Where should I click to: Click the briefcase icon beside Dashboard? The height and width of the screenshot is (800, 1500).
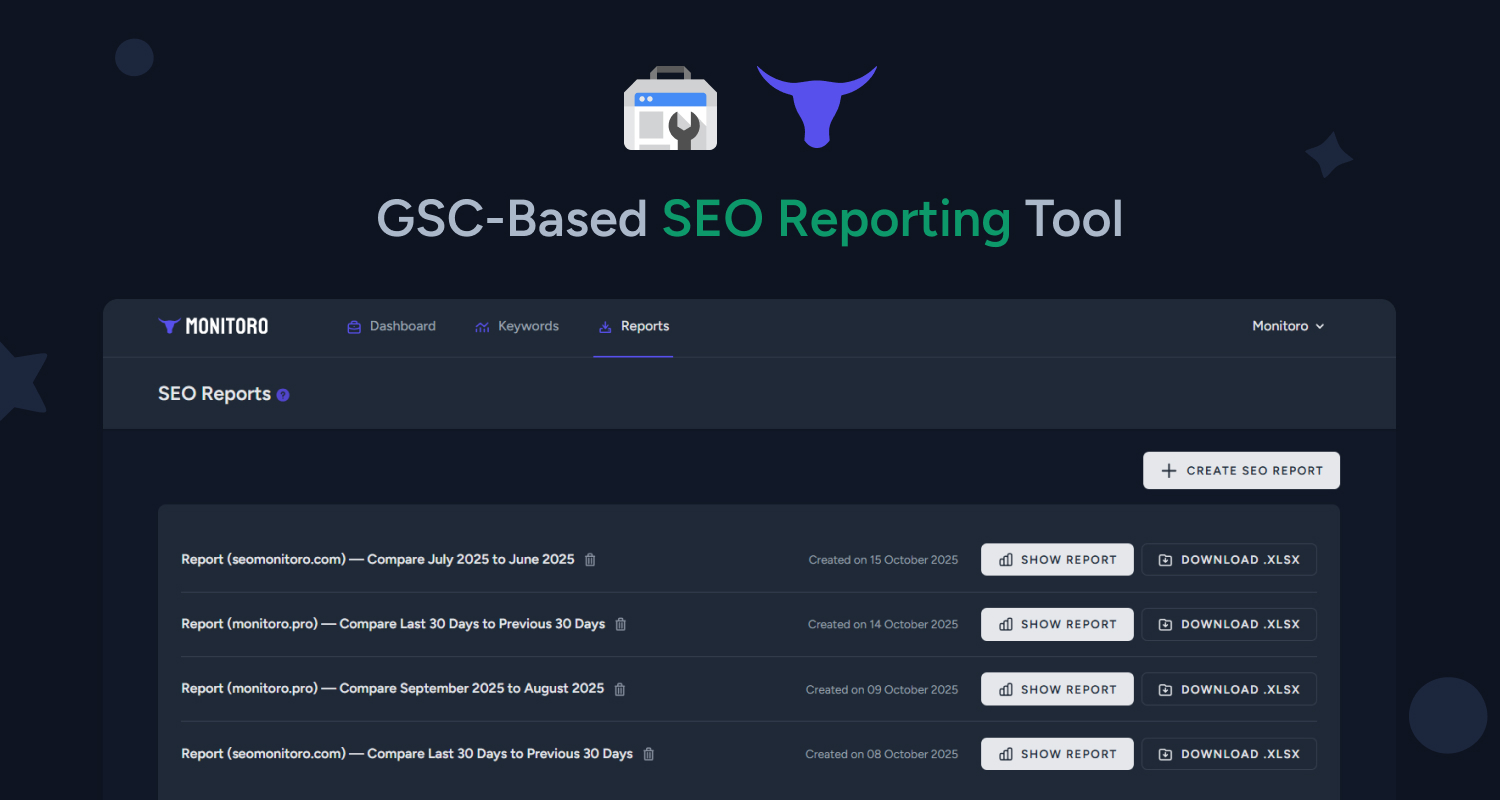[x=353, y=326]
